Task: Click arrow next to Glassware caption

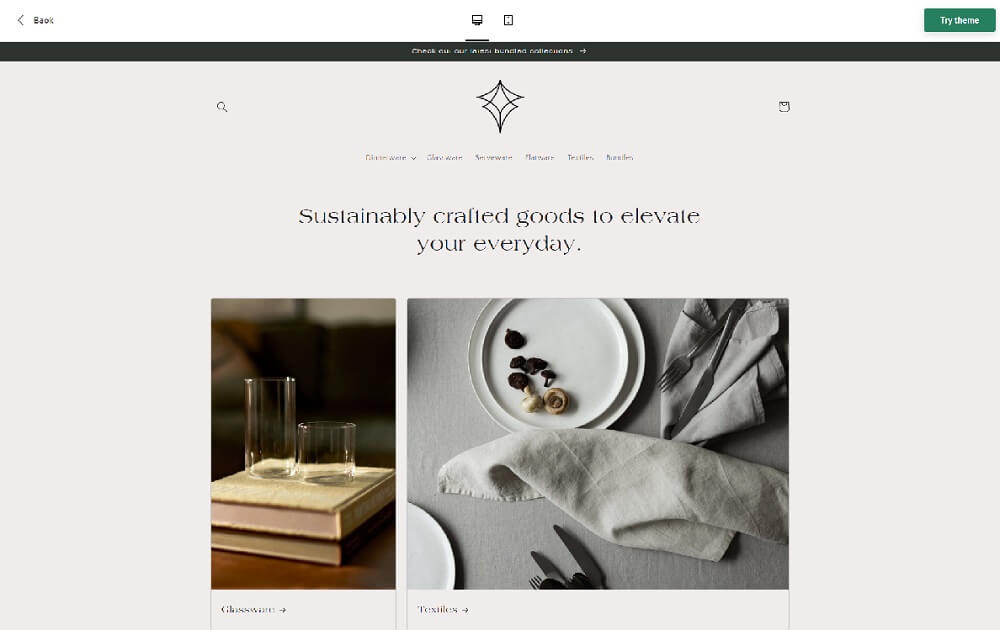Action: tap(283, 610)
